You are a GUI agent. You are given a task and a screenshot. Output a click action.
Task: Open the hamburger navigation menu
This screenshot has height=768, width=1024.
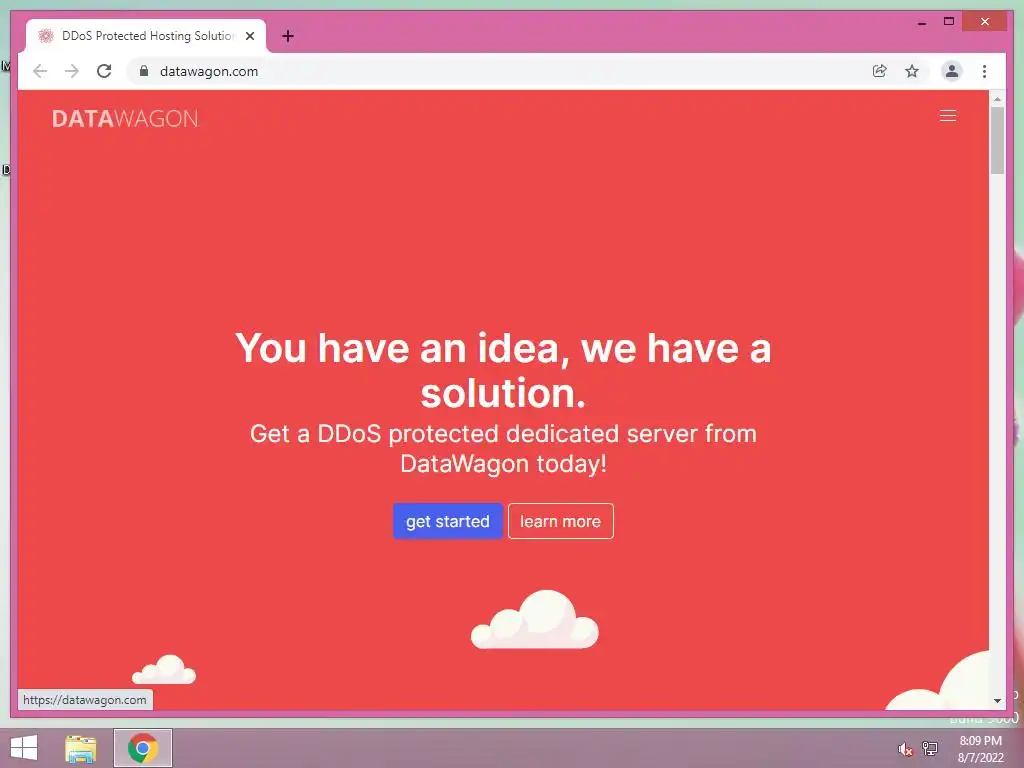tap(948, 116)
